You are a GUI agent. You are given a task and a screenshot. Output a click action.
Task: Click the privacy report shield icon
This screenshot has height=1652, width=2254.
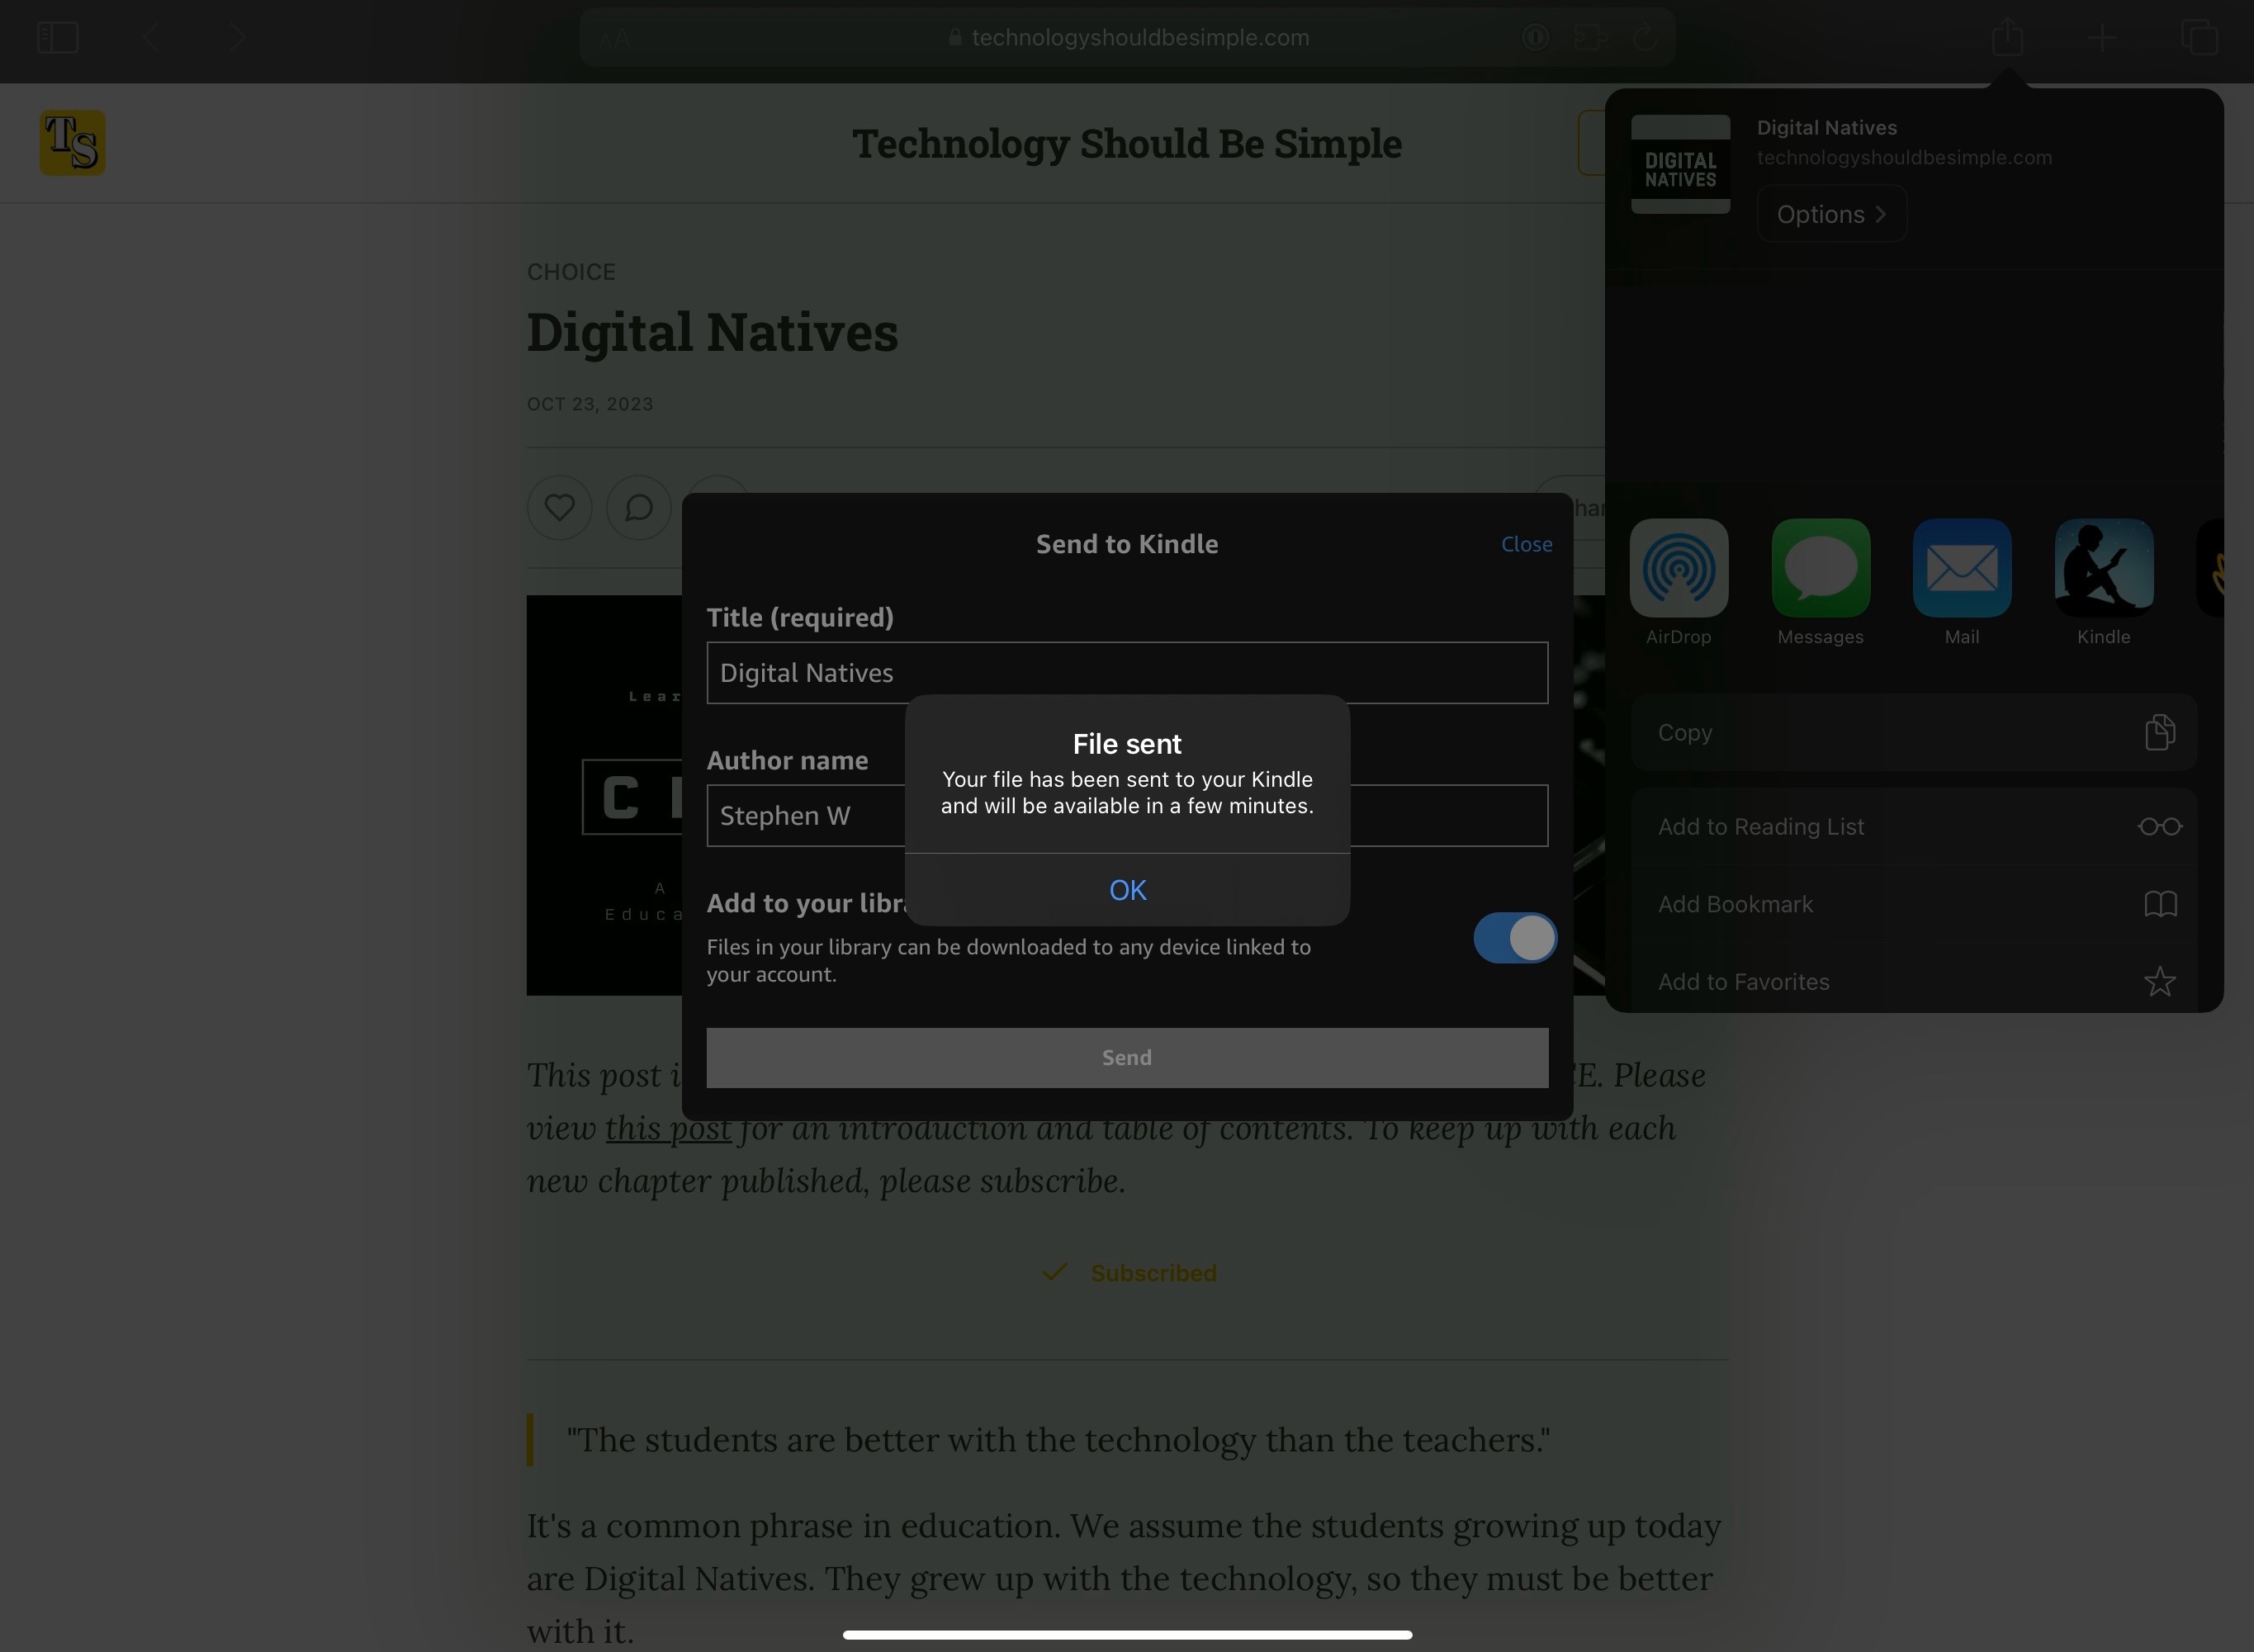pos(1535,38)
